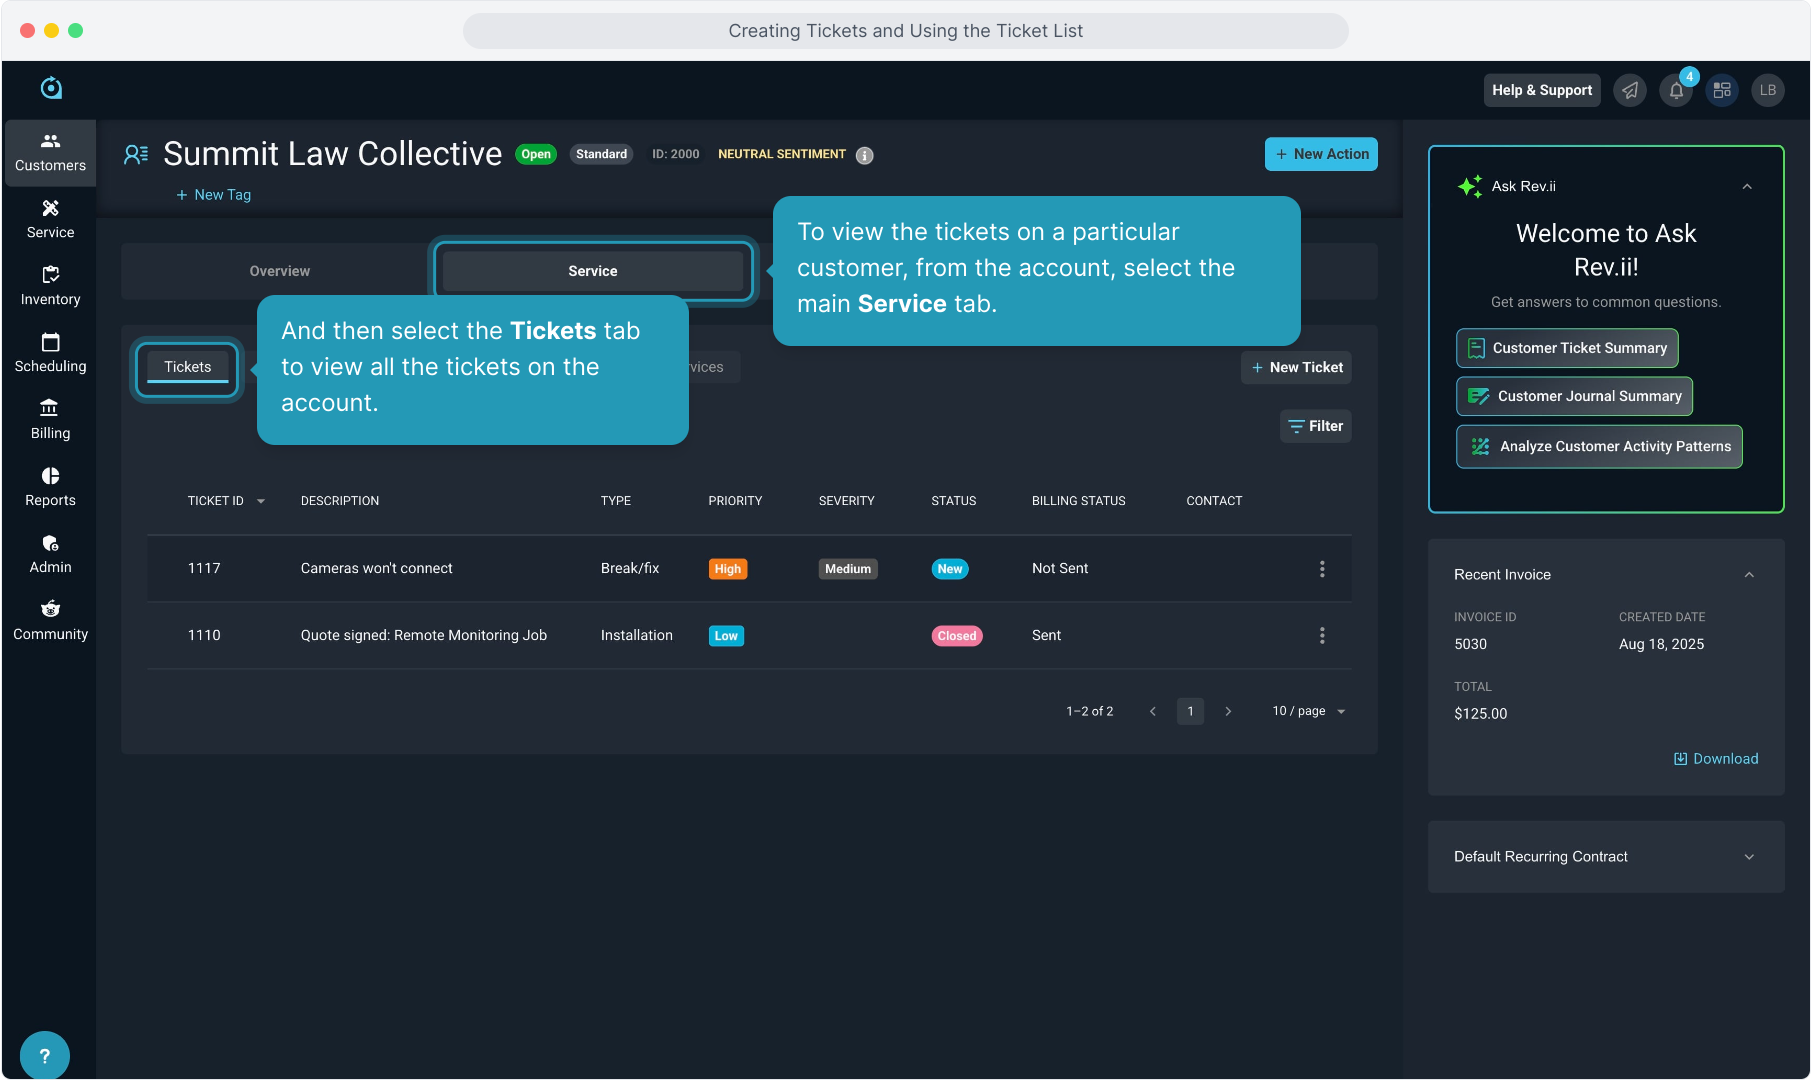
Task: Open the Filter button for tickets
Action: [1316, 426]
